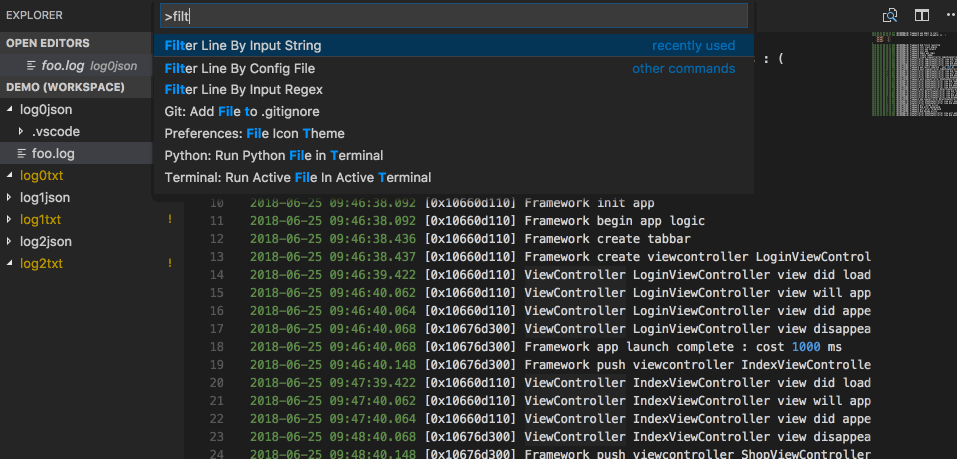The image size is (957, 459).
Task: Click the line 'Framework begin app logic'
Action: click(x=615, y=220)
